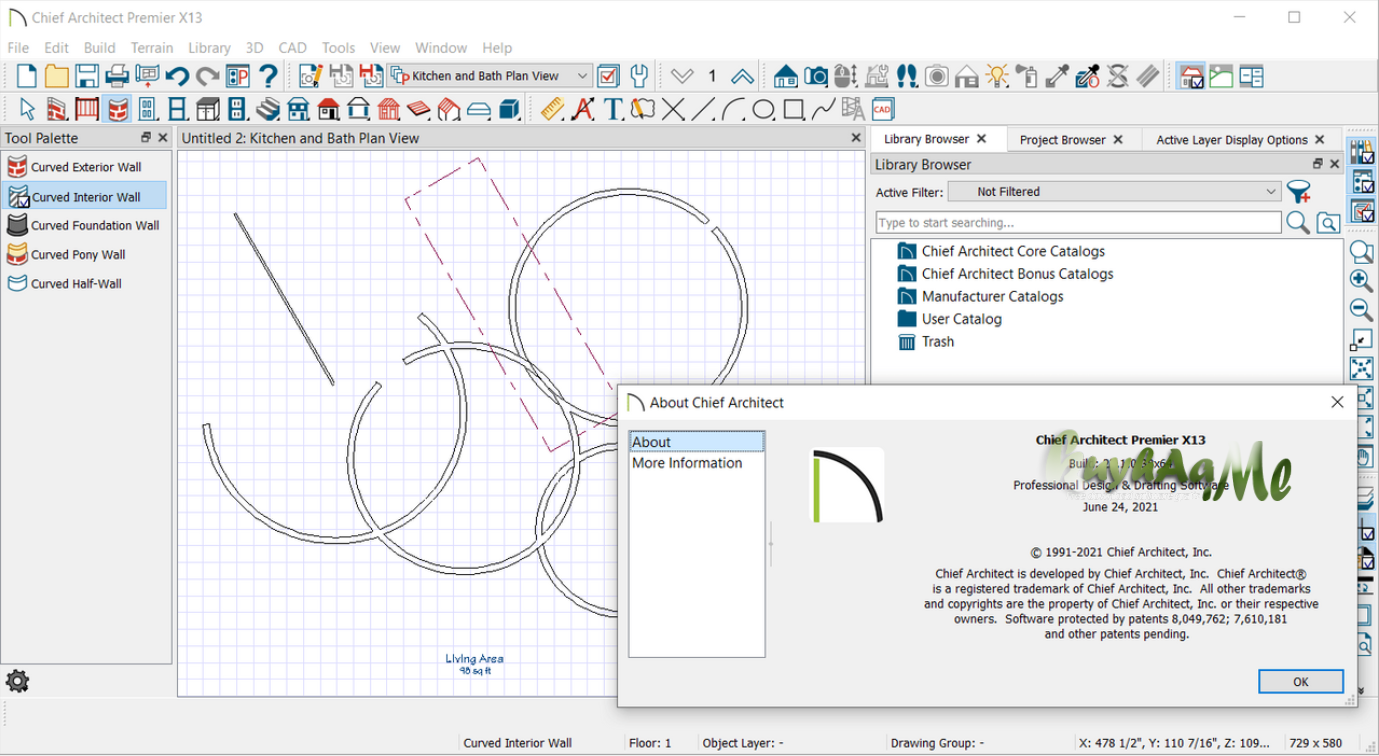The width and height of the screenshot is (1379, 756).
Task: Open the Tool Palette gear settings
Action: (17, 681)
